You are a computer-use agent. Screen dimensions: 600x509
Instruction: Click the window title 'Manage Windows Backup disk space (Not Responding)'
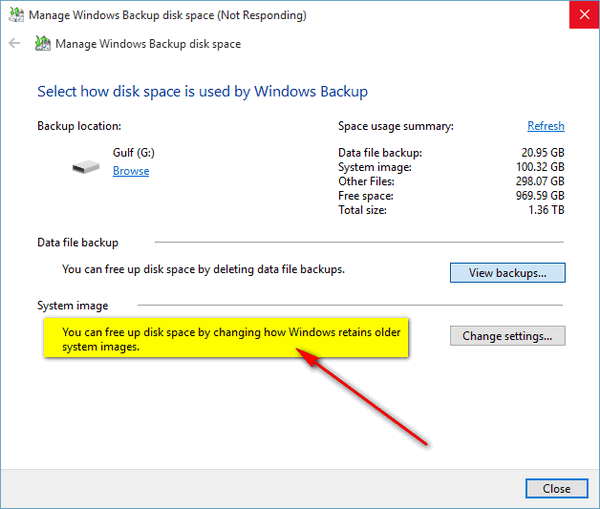click(168, 15)
